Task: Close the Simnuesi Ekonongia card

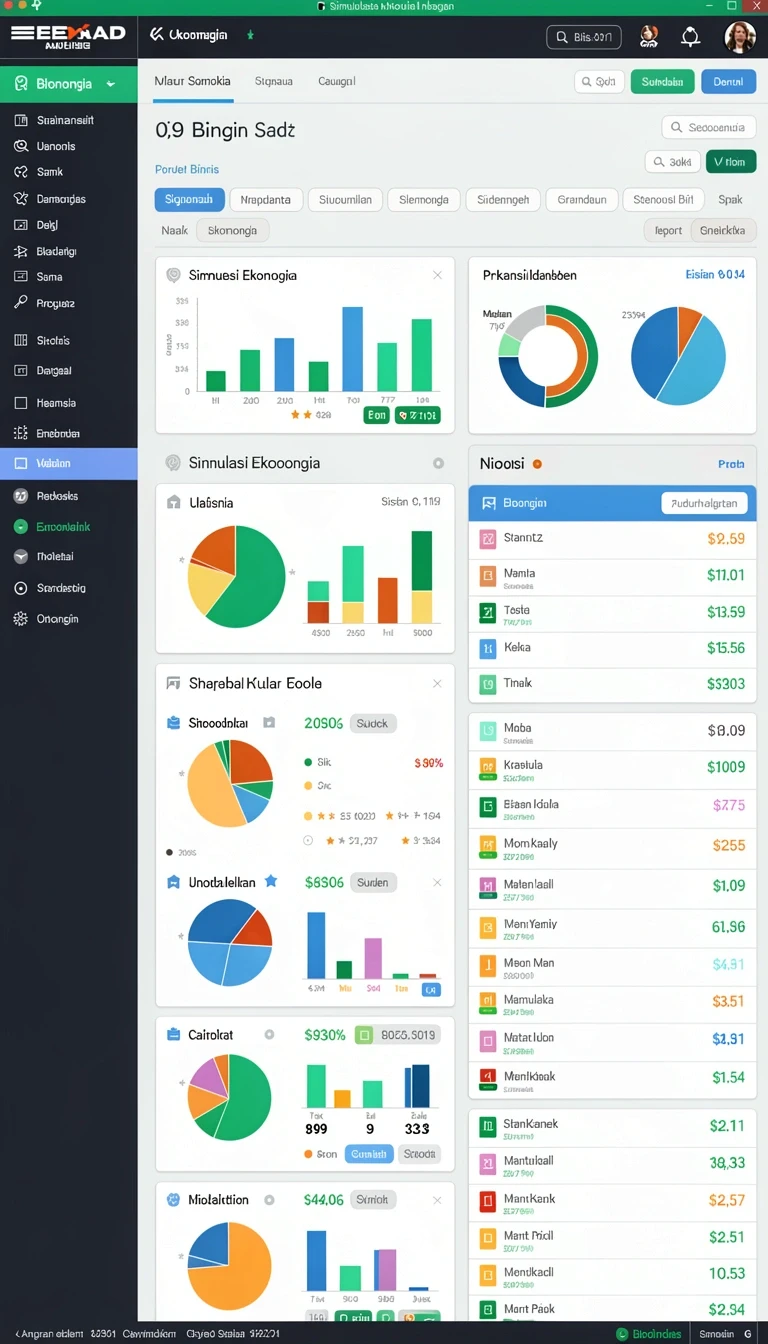Action: (437, 275)
